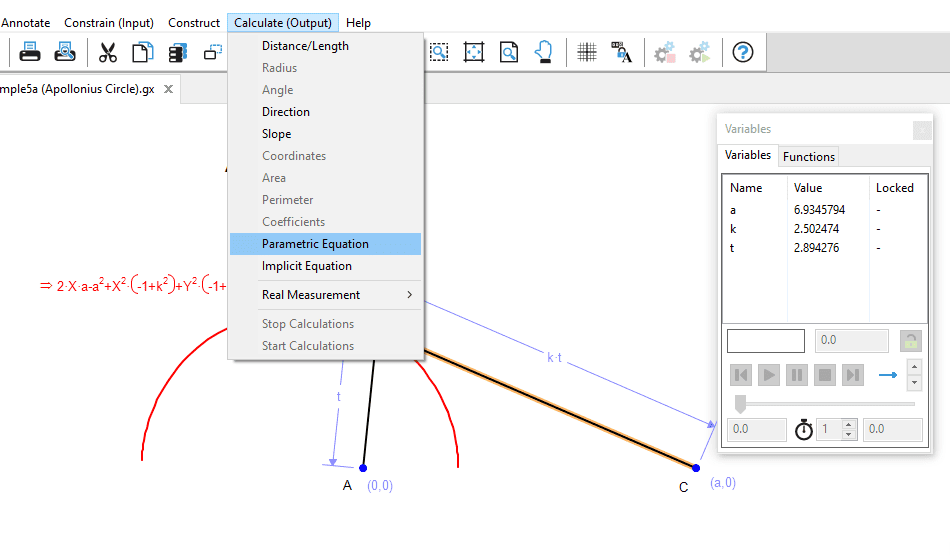
Task: Select Parametric Equation menu entry
Action: tap(325, 244)
